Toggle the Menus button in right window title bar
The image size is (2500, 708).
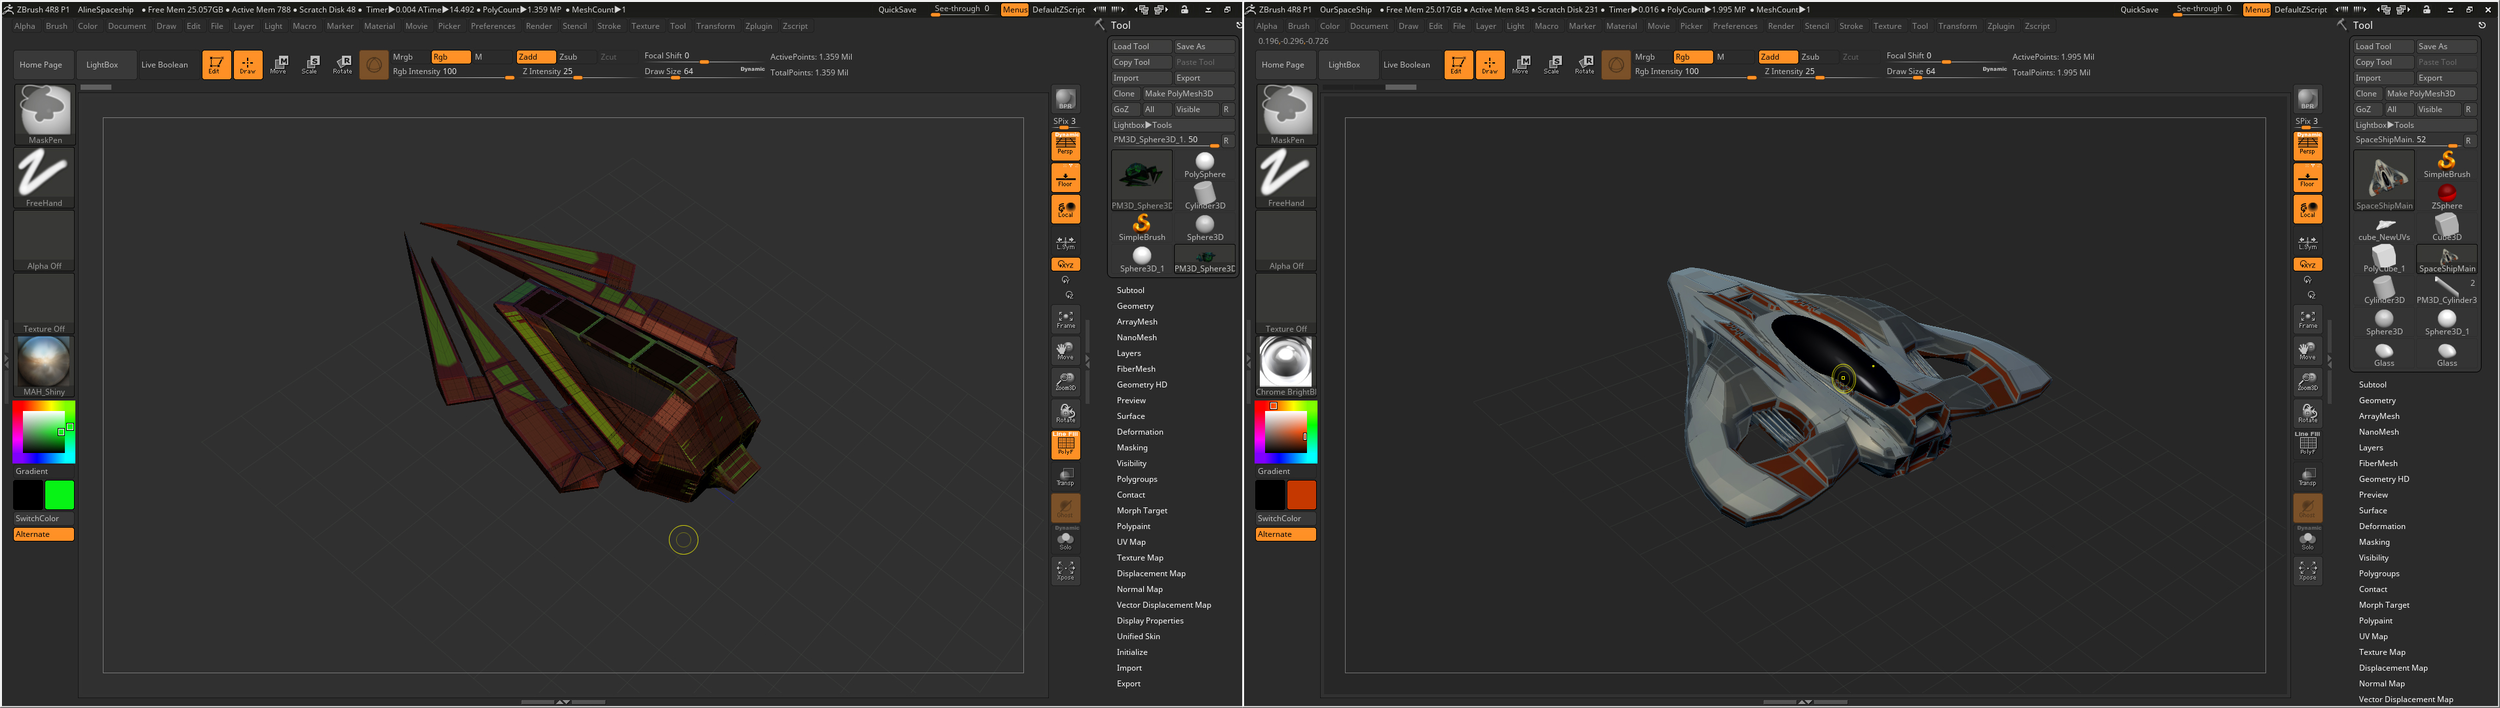coord(2256,10)
